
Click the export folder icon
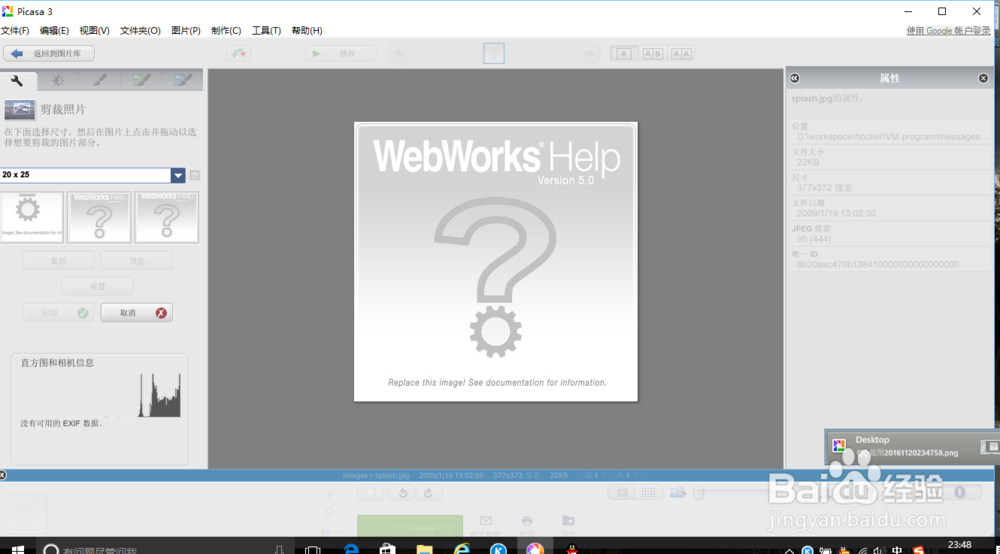coord(568,521)
